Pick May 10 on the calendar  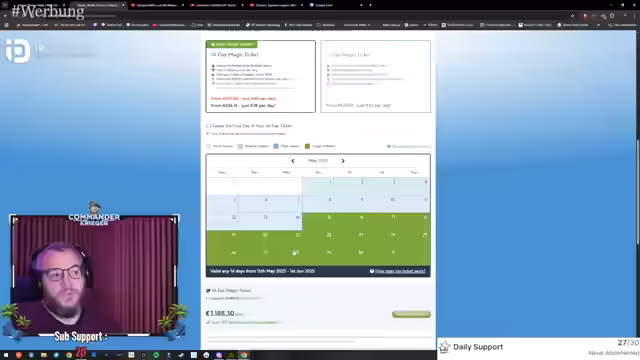(x=382, y=204)
